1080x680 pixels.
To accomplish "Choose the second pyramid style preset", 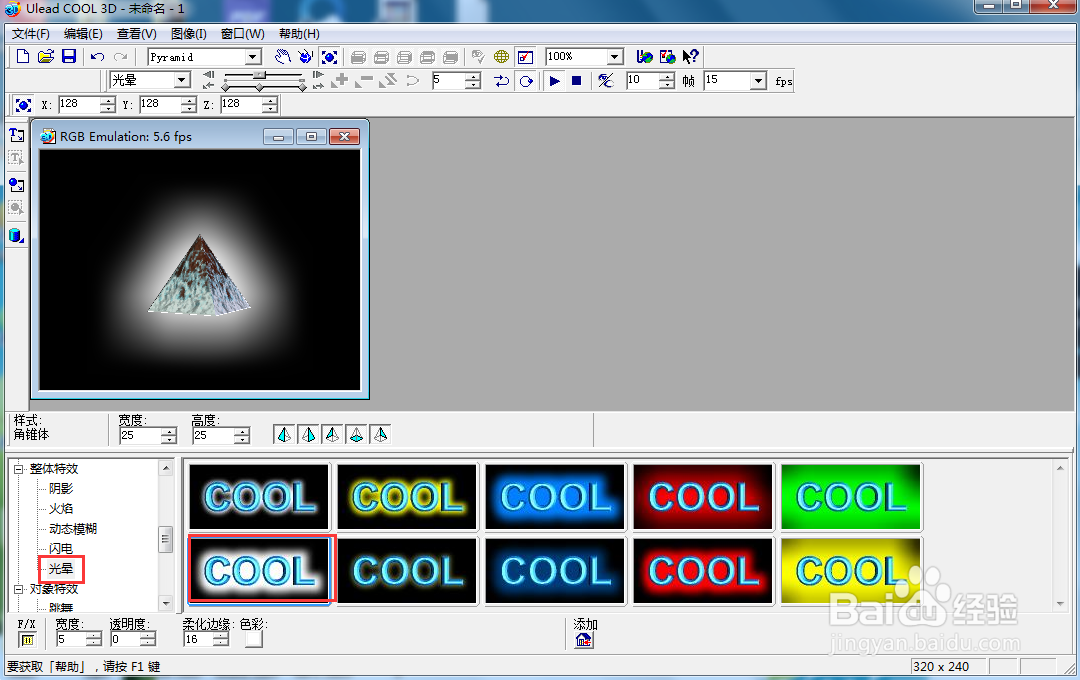I will 308,435.
